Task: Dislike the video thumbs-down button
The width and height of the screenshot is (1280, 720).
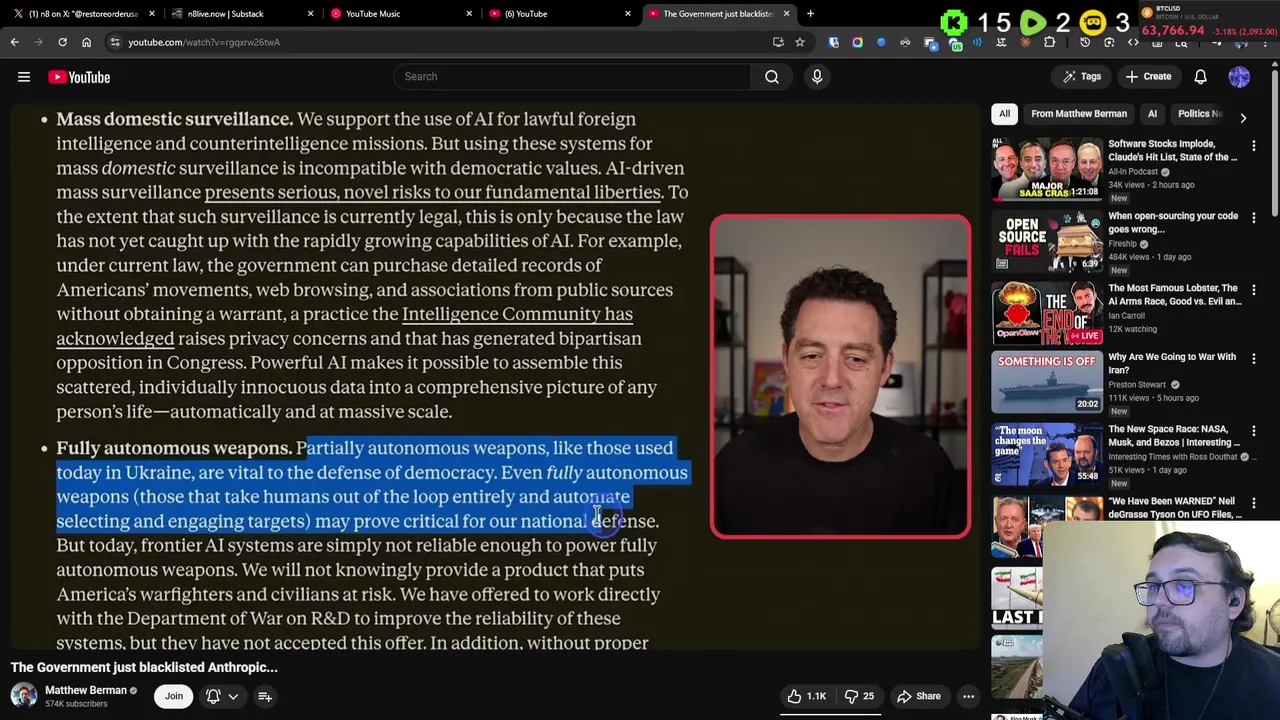Action: [x=860, y=696]
